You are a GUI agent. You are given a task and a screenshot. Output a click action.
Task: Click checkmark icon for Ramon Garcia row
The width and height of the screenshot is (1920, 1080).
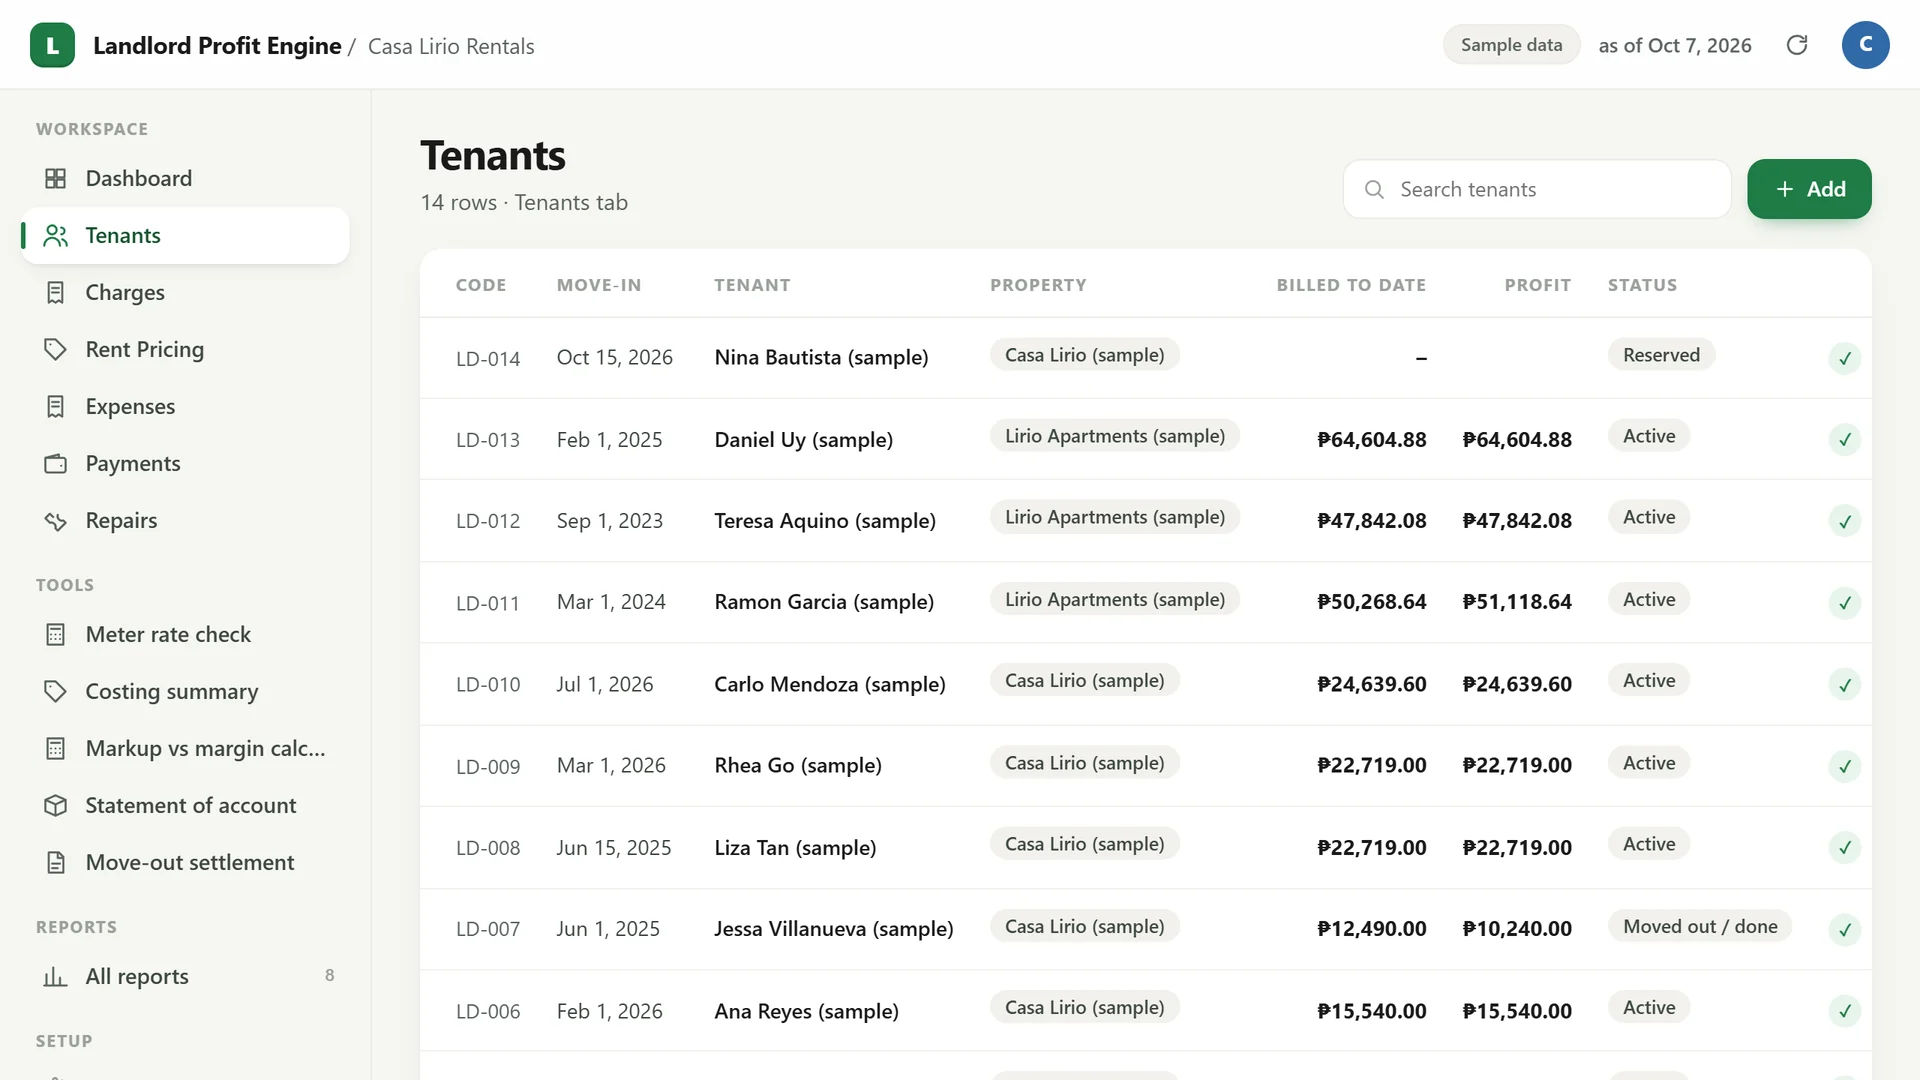[1845, 603]
